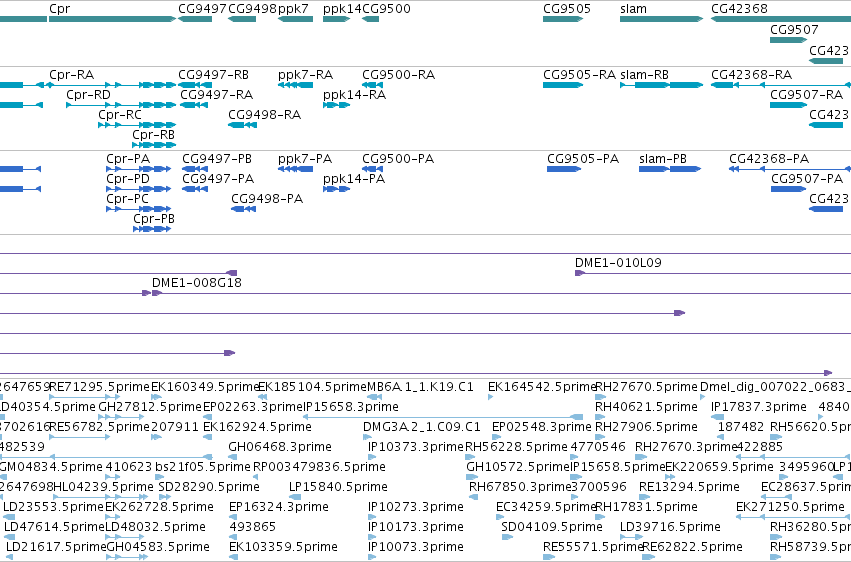Screen dimensions: 851x562
Task: Click cDNA EK164542.5prime
Action: pyautogui.click(x=491, y=397)
